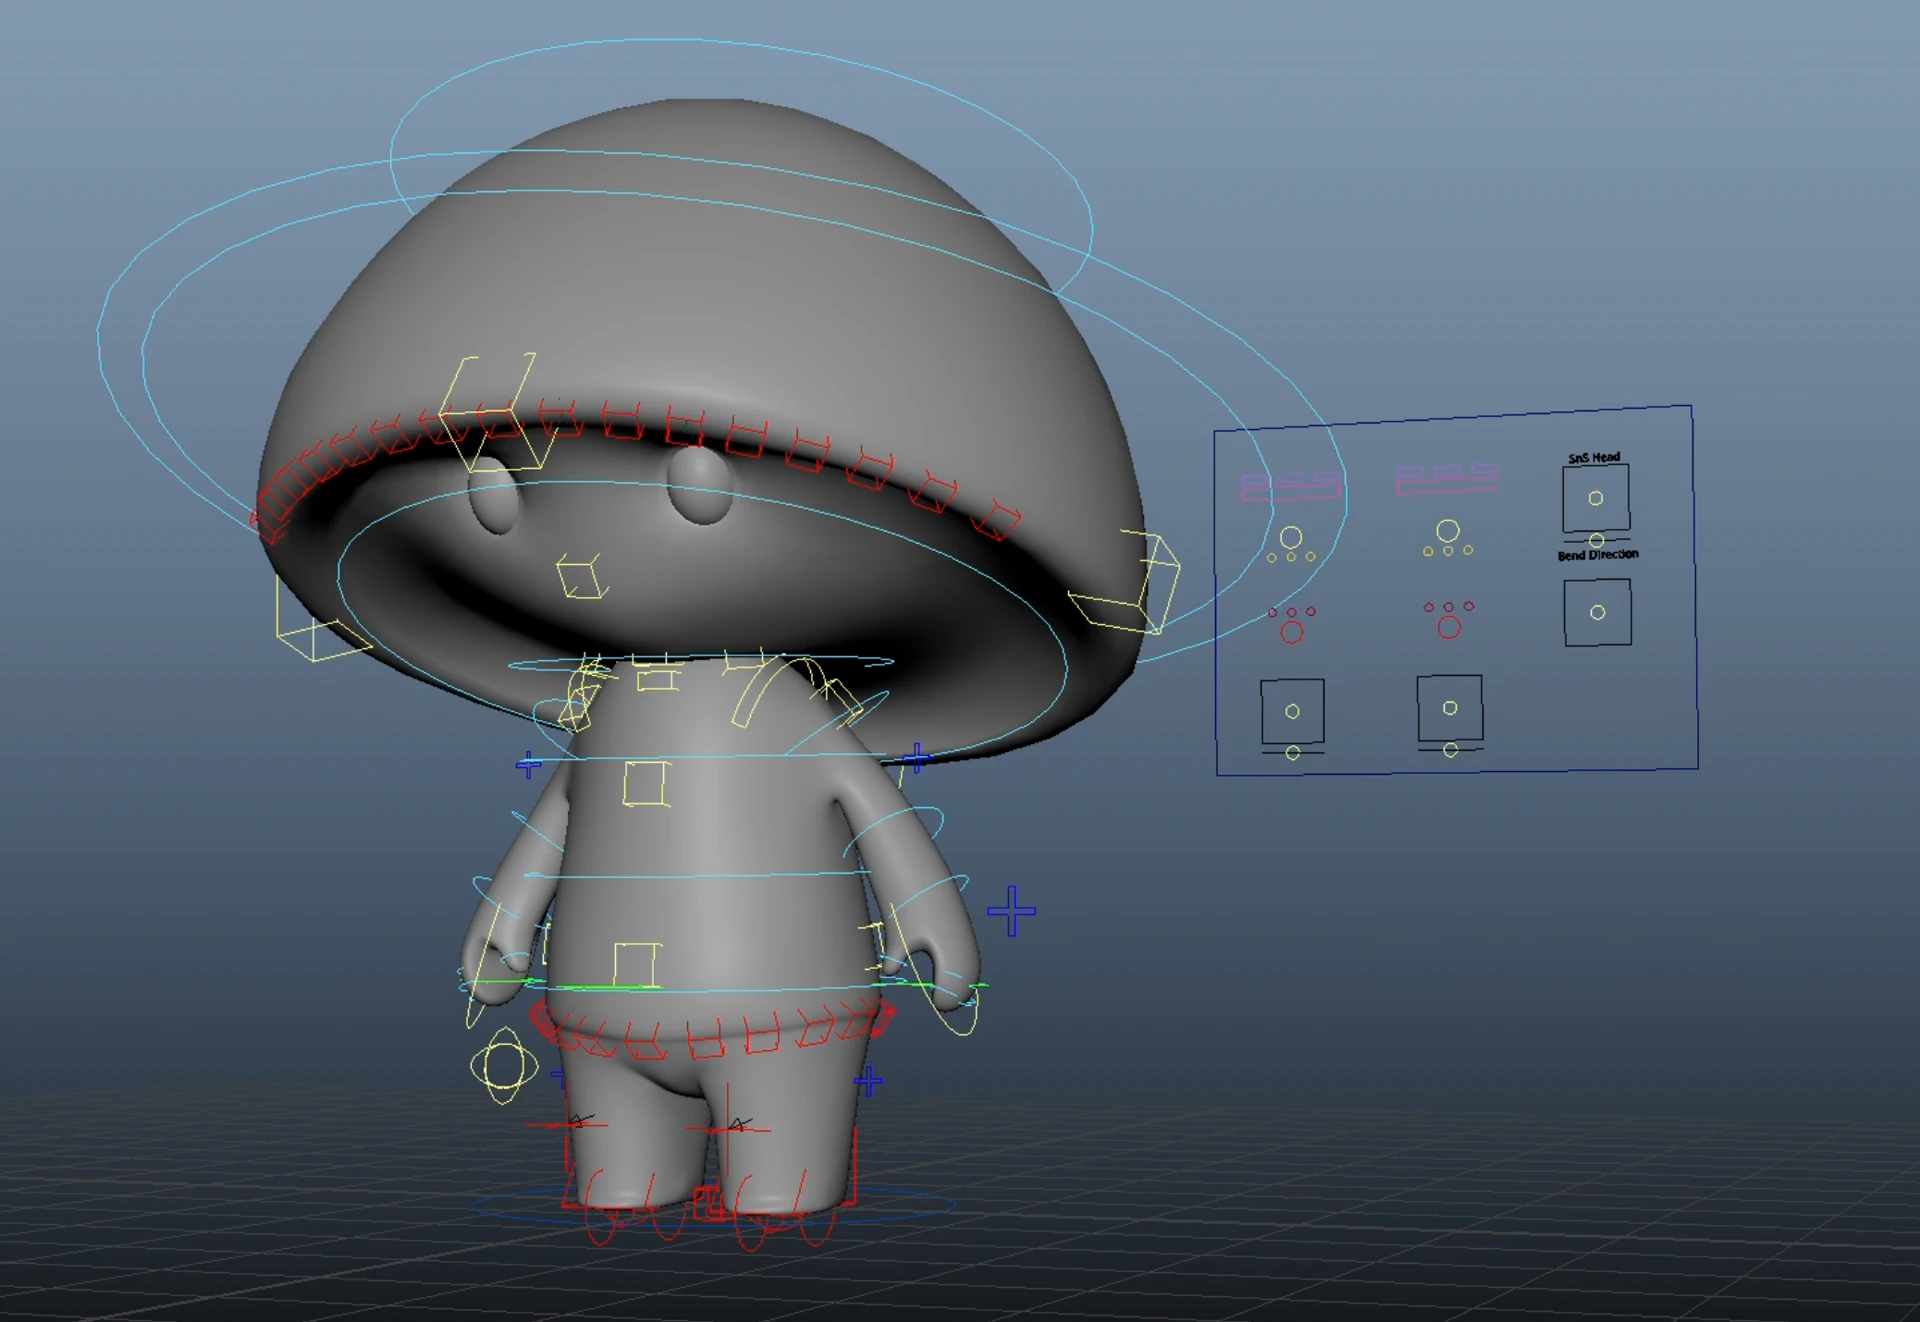
Task: Select the yellow square control on the chest
Action: 646,783
